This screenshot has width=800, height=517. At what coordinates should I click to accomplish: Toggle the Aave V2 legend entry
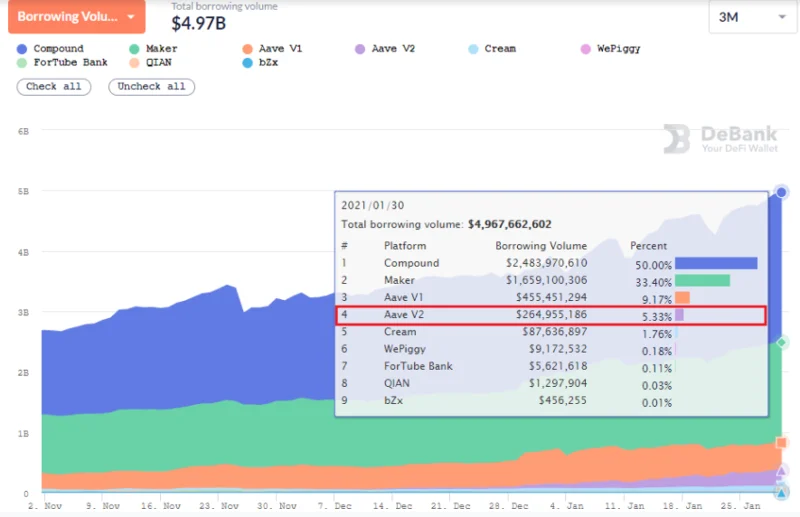[x=385, y=48]
